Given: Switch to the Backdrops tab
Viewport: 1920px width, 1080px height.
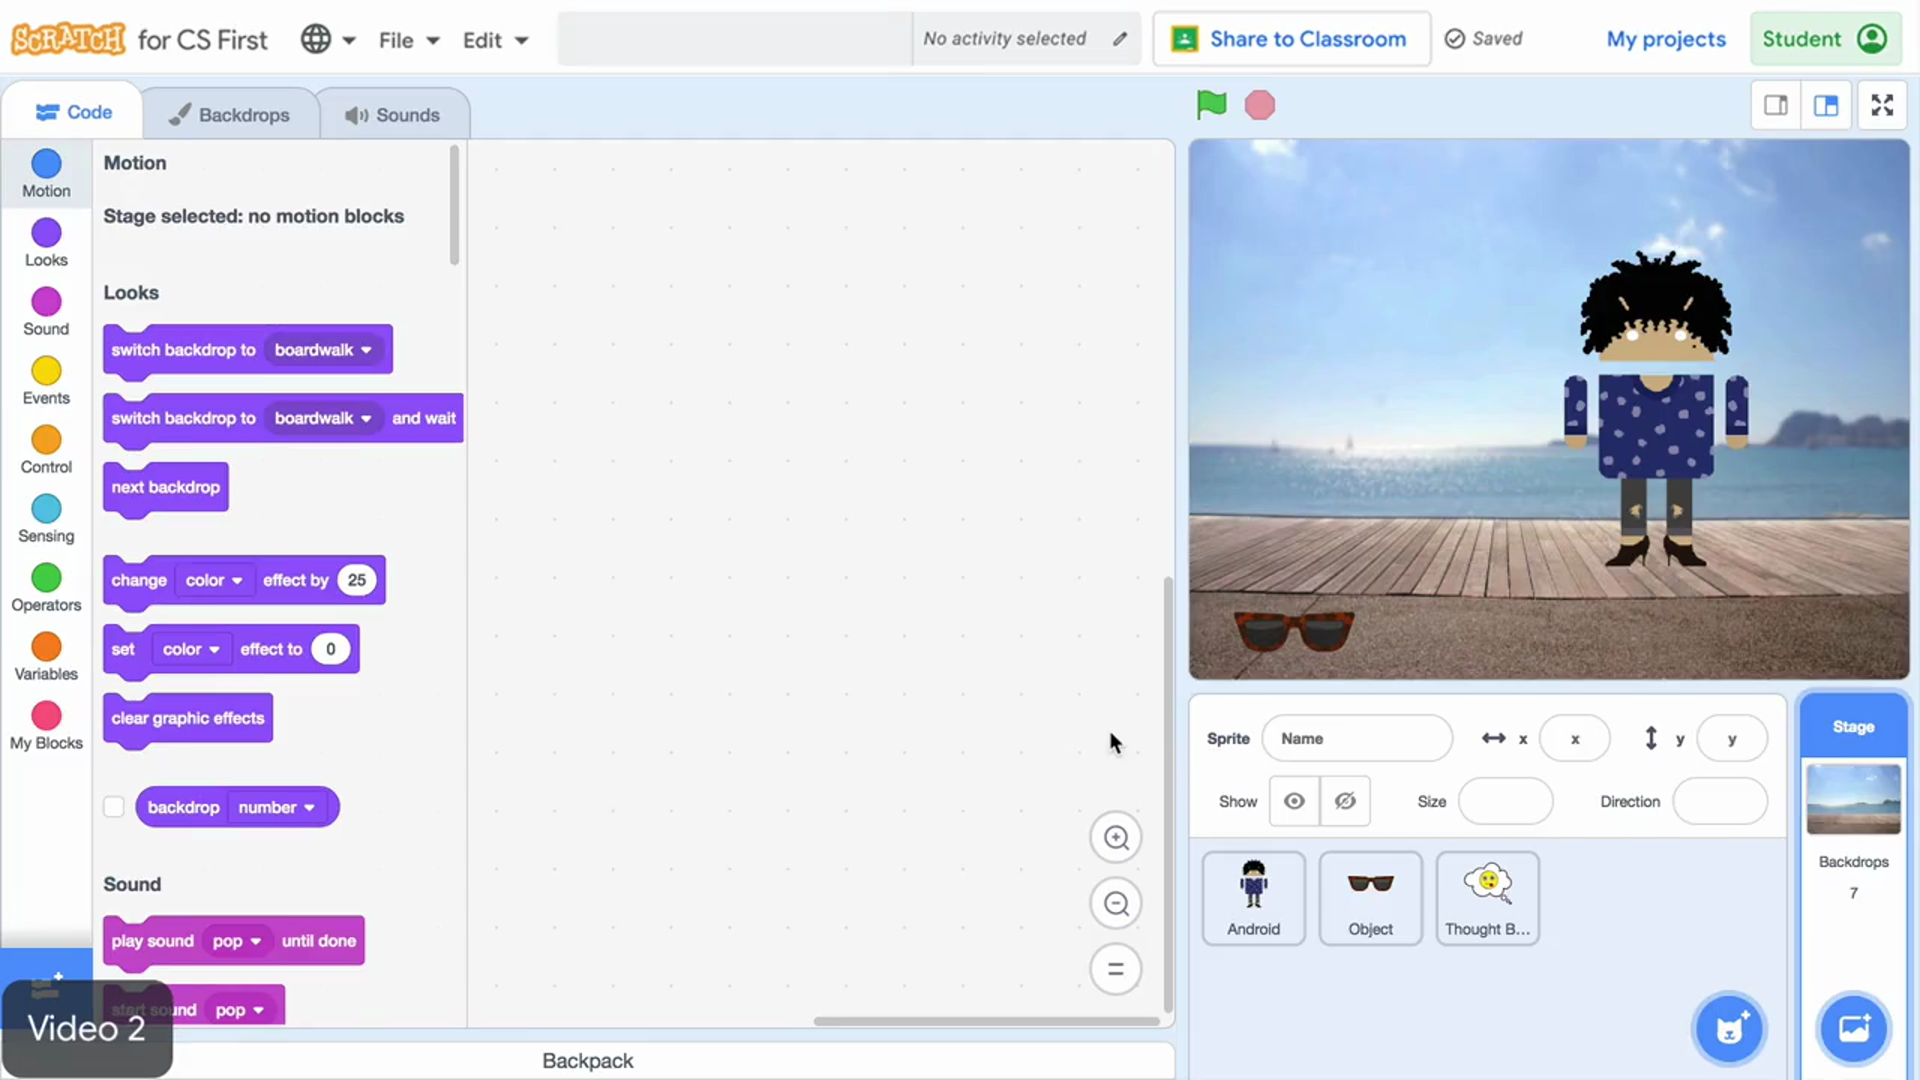Looking at the screenshot, I should click(230, 114).
